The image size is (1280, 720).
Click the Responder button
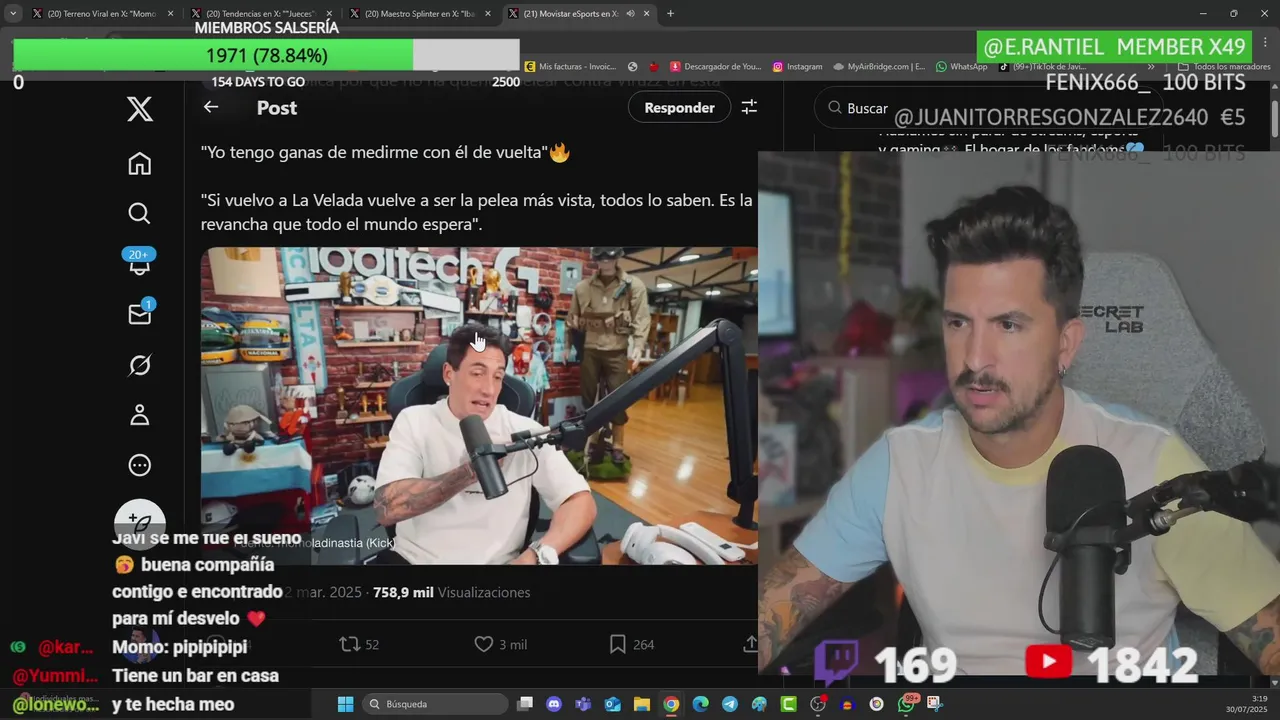tap(679, 107)
